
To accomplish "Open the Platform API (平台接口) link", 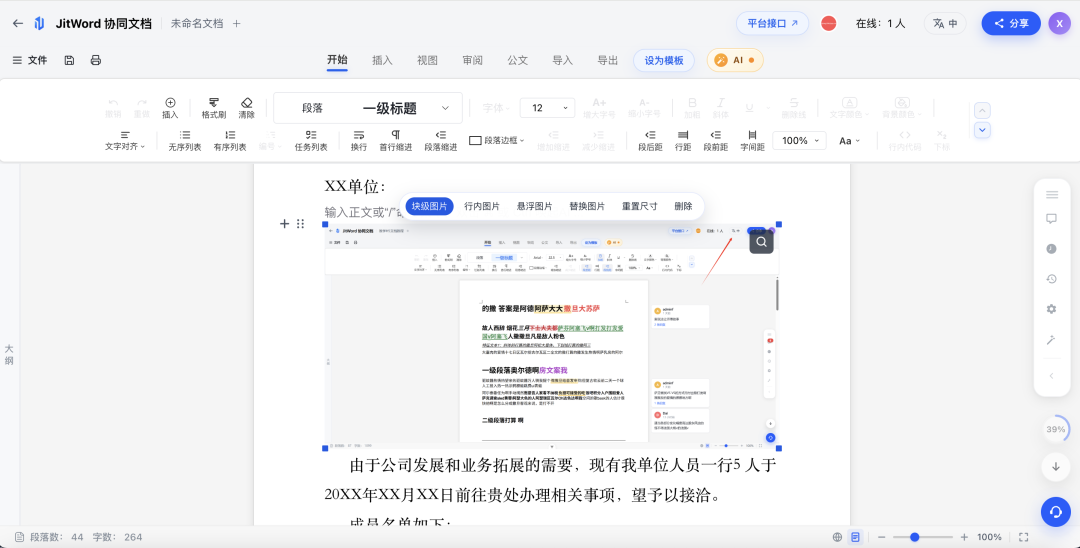I will coord(772,23).
